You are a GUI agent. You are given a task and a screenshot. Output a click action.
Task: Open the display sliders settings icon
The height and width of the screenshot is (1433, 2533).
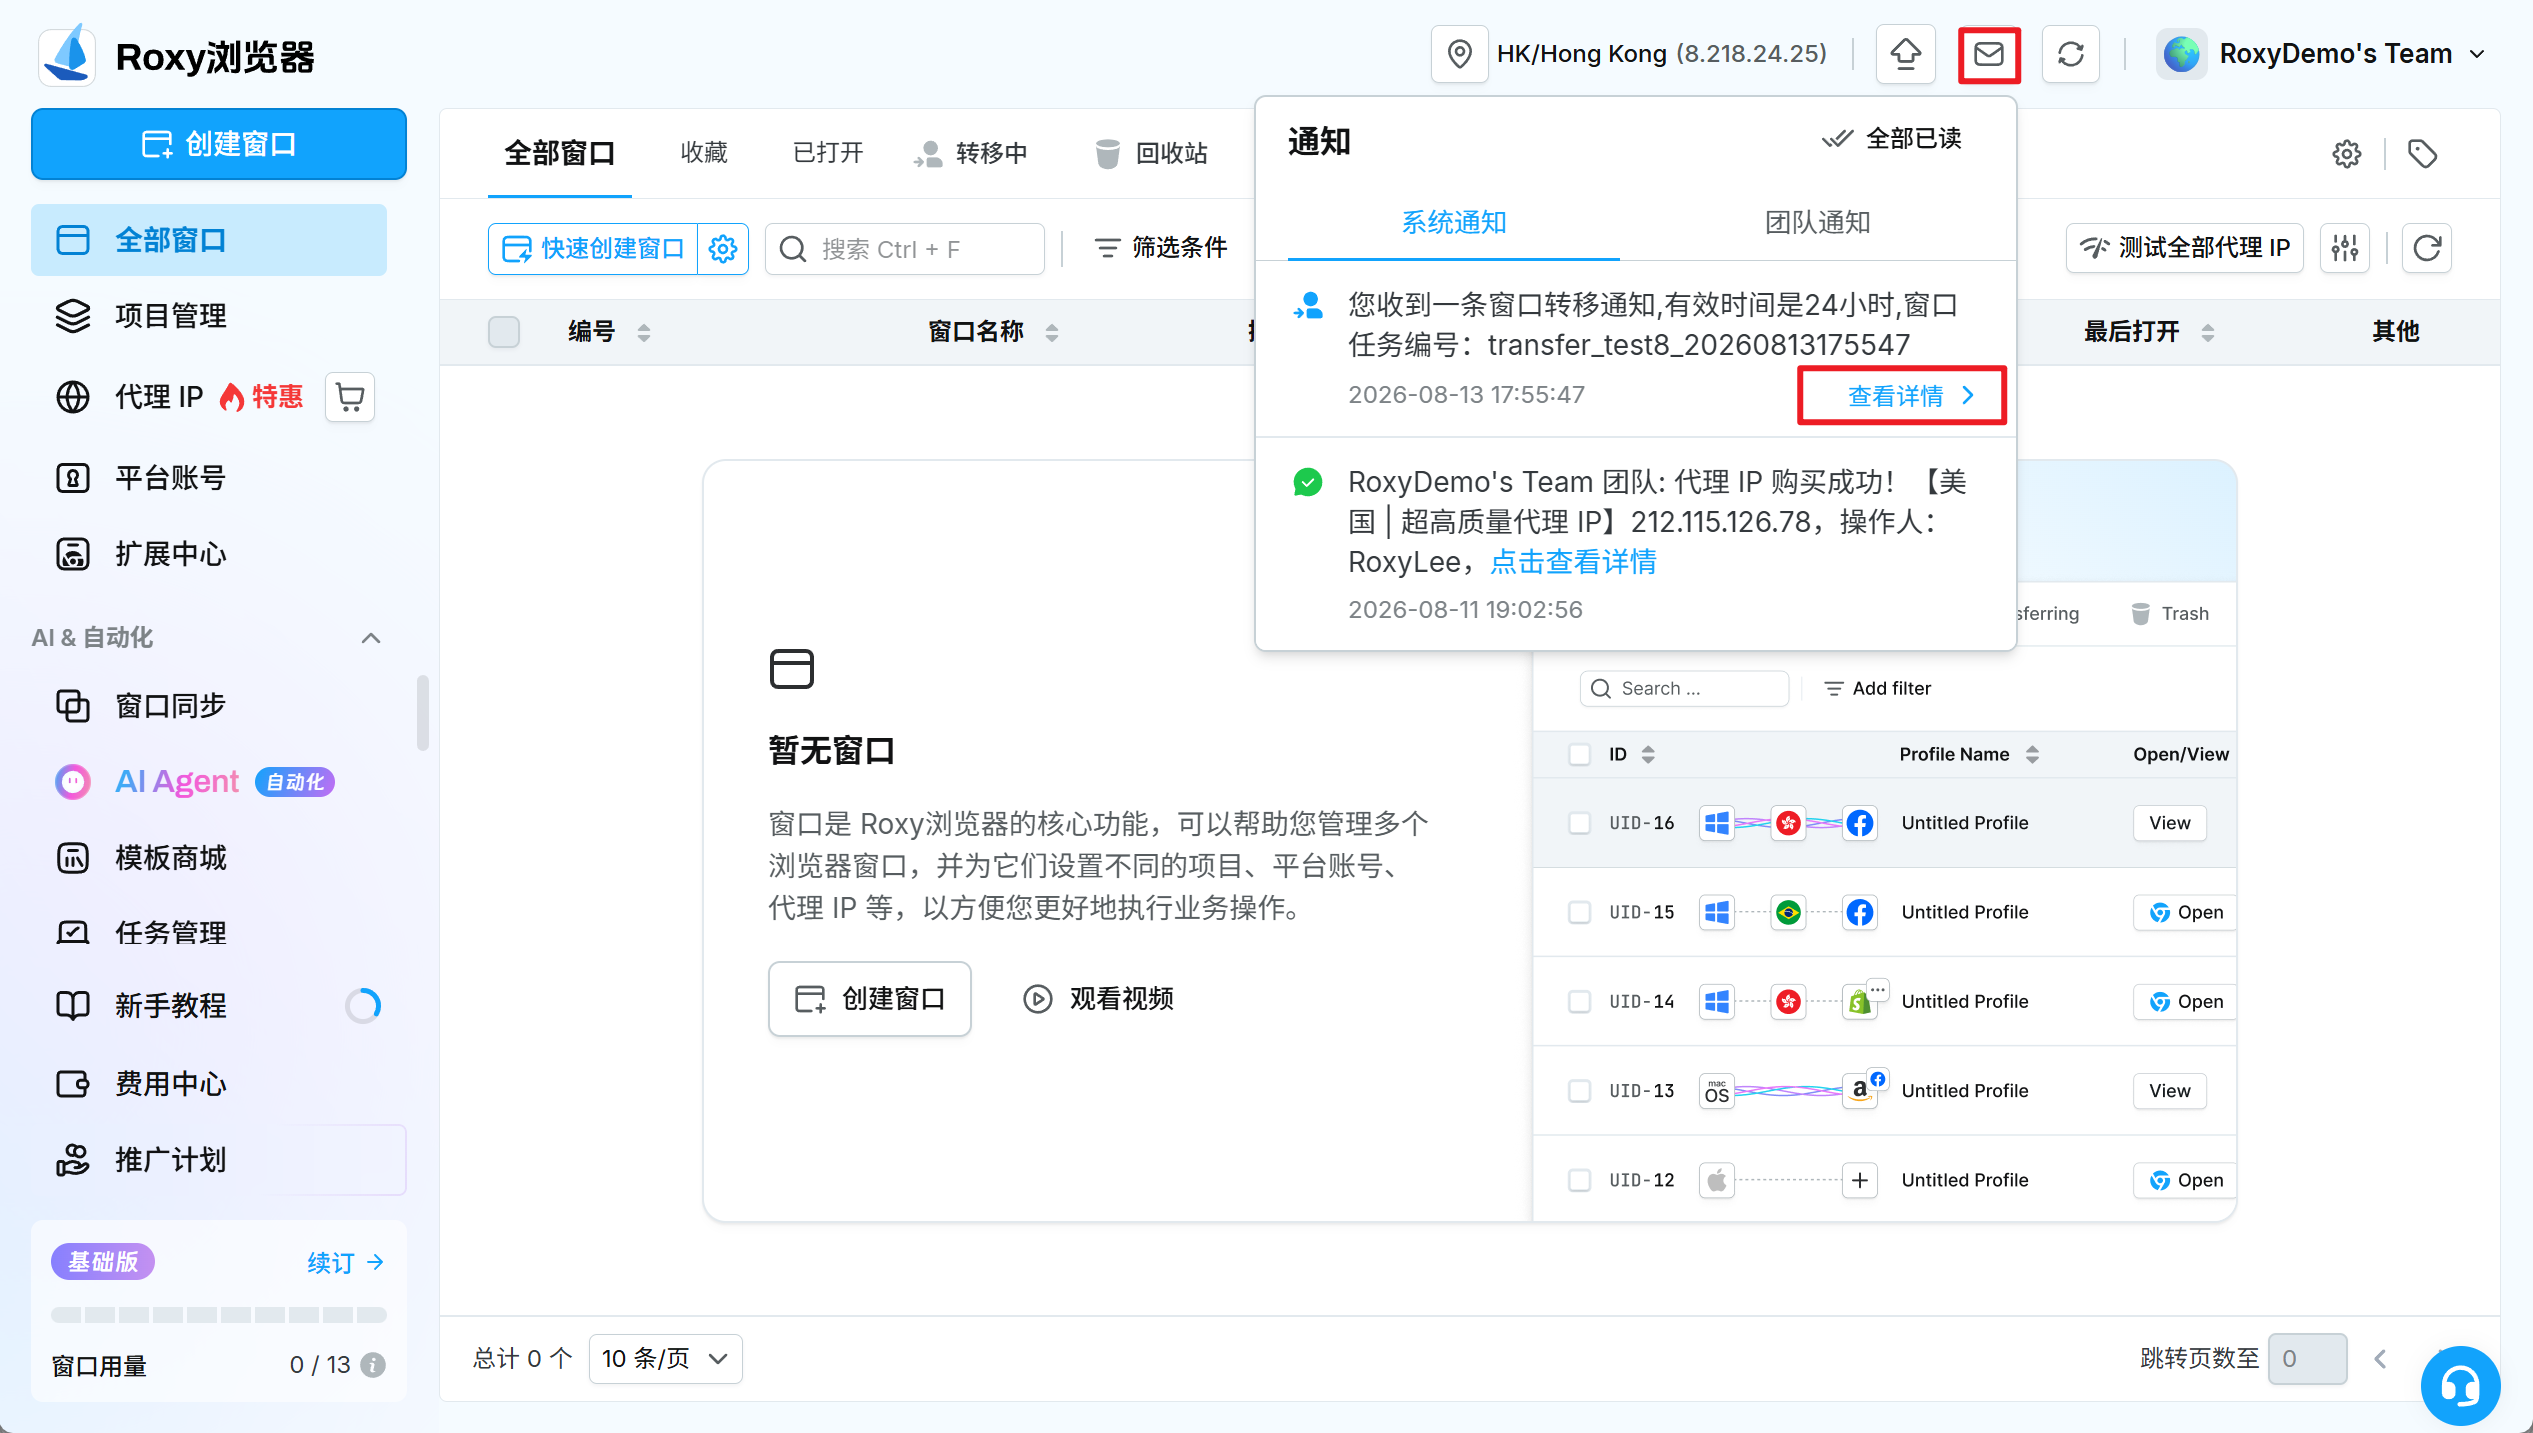point(2345,248)
